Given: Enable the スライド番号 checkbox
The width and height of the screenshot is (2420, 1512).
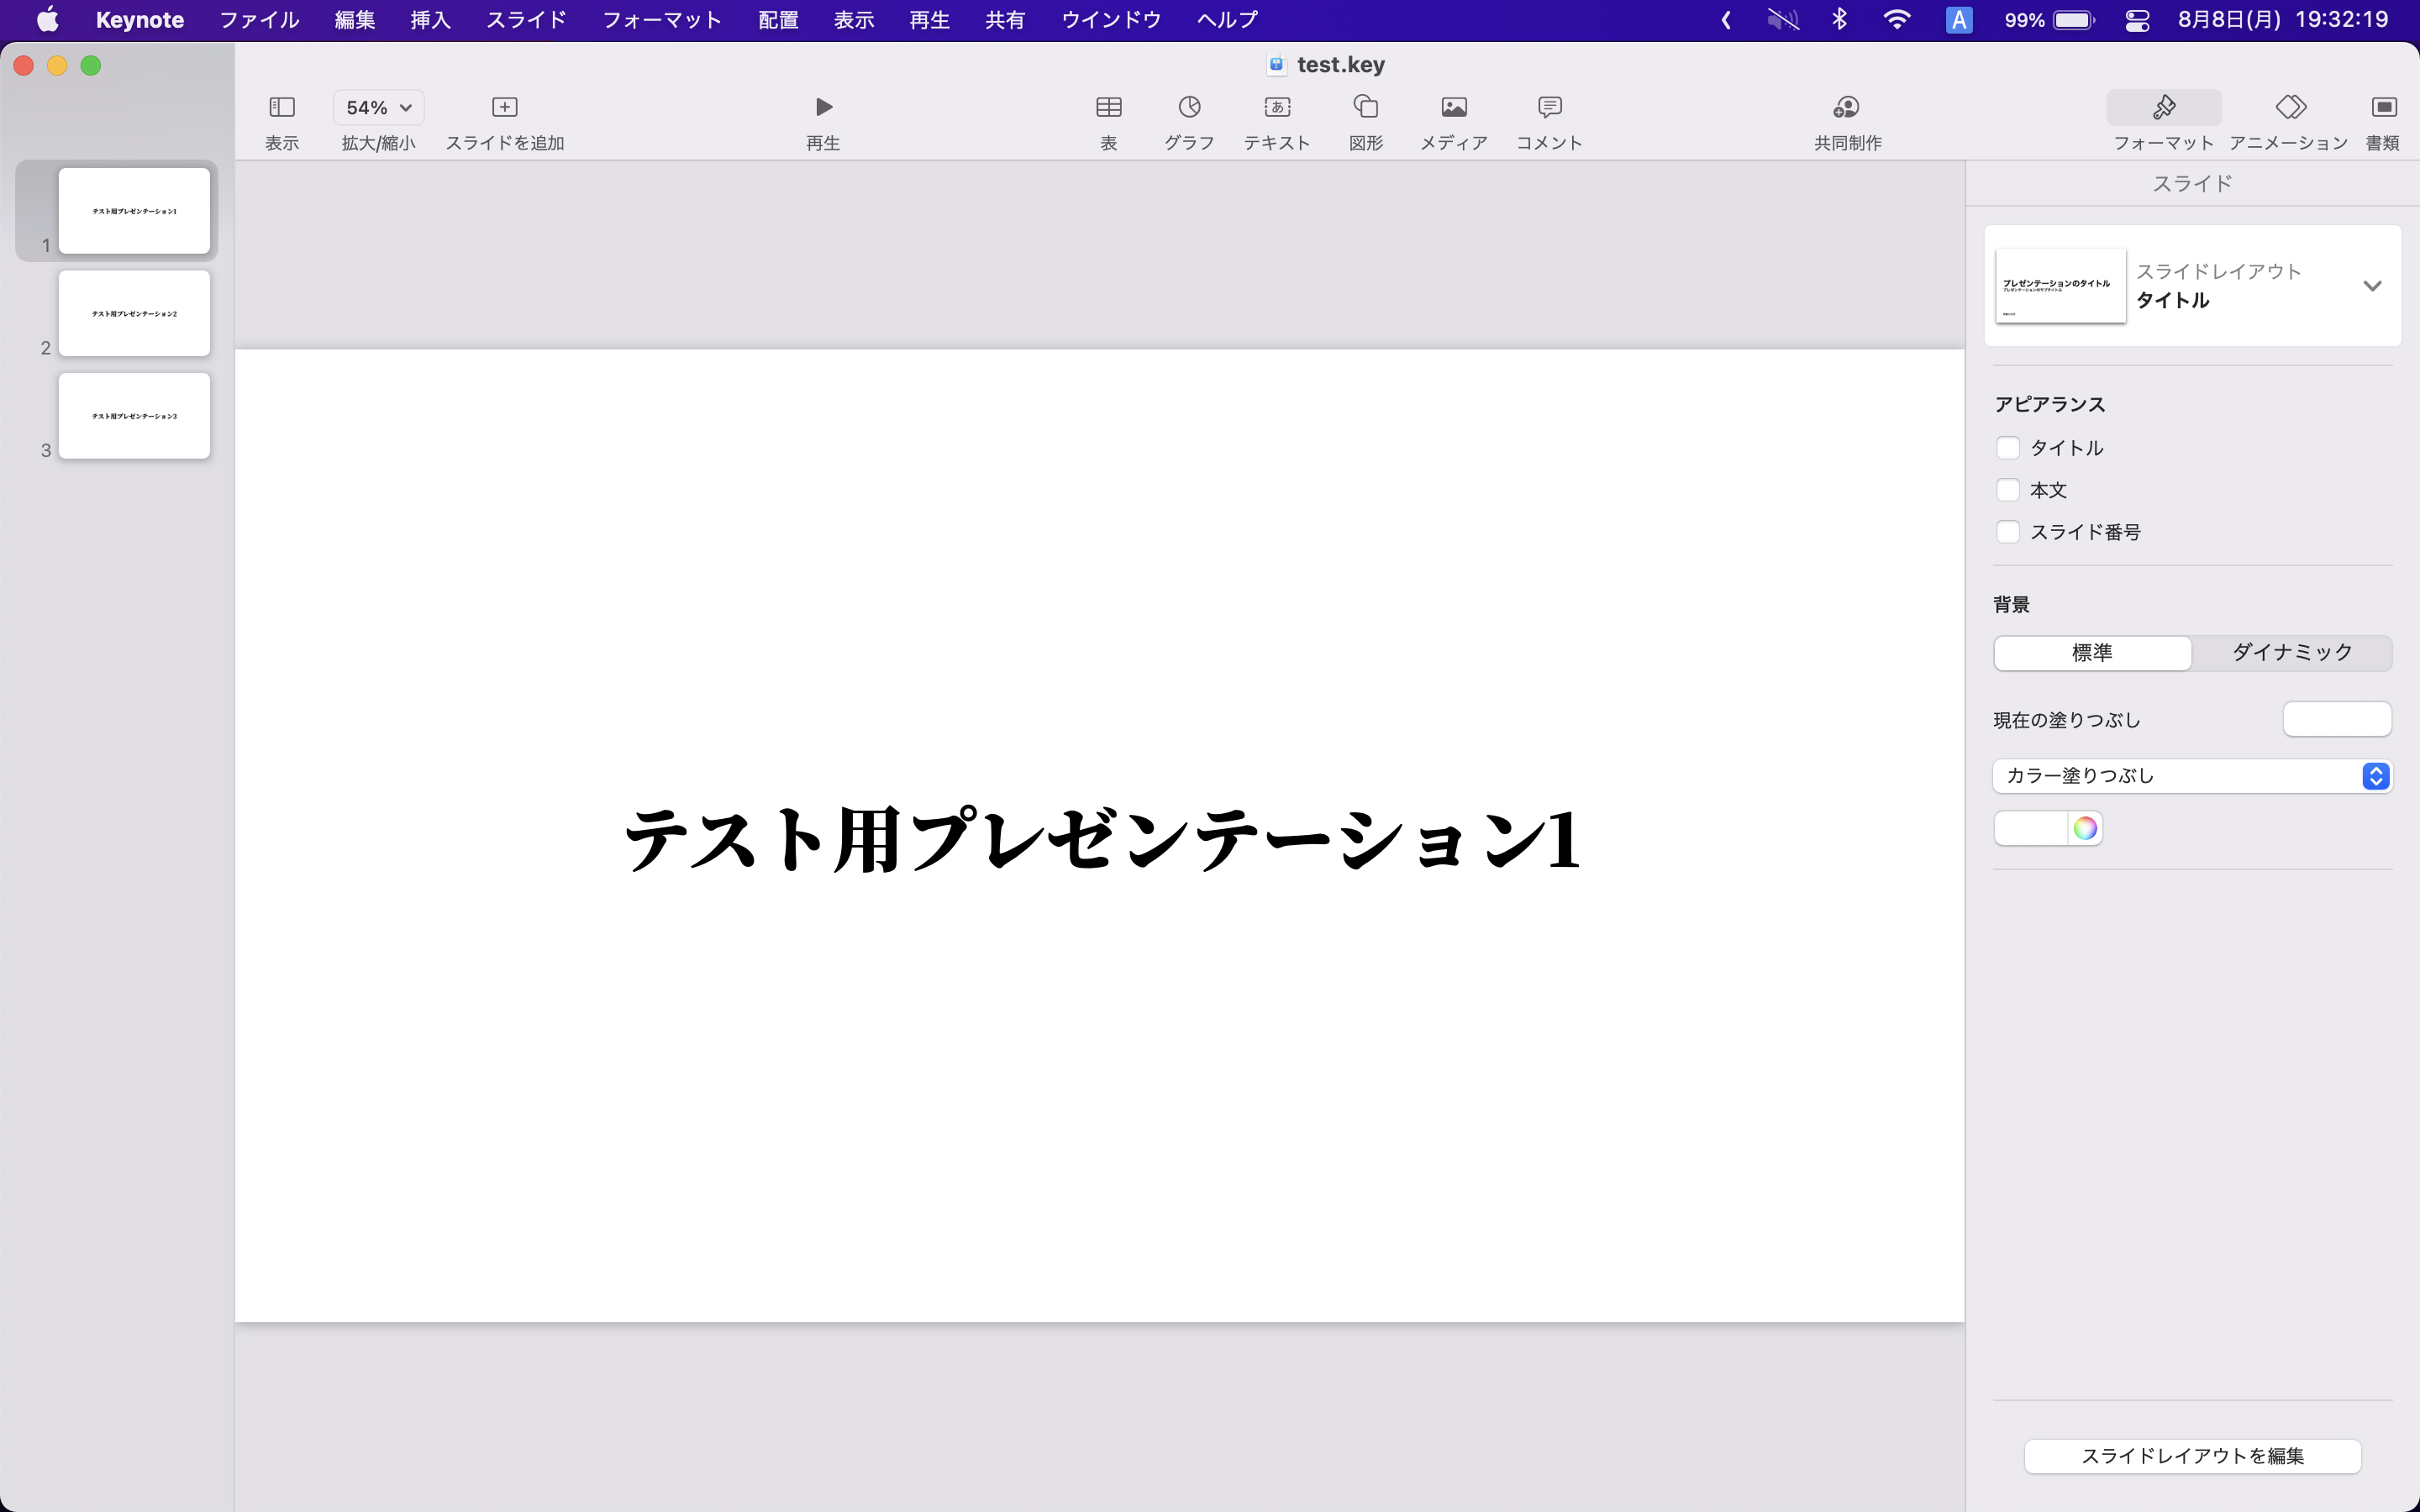Looking at the screenshot, I should coord(2008,532).
